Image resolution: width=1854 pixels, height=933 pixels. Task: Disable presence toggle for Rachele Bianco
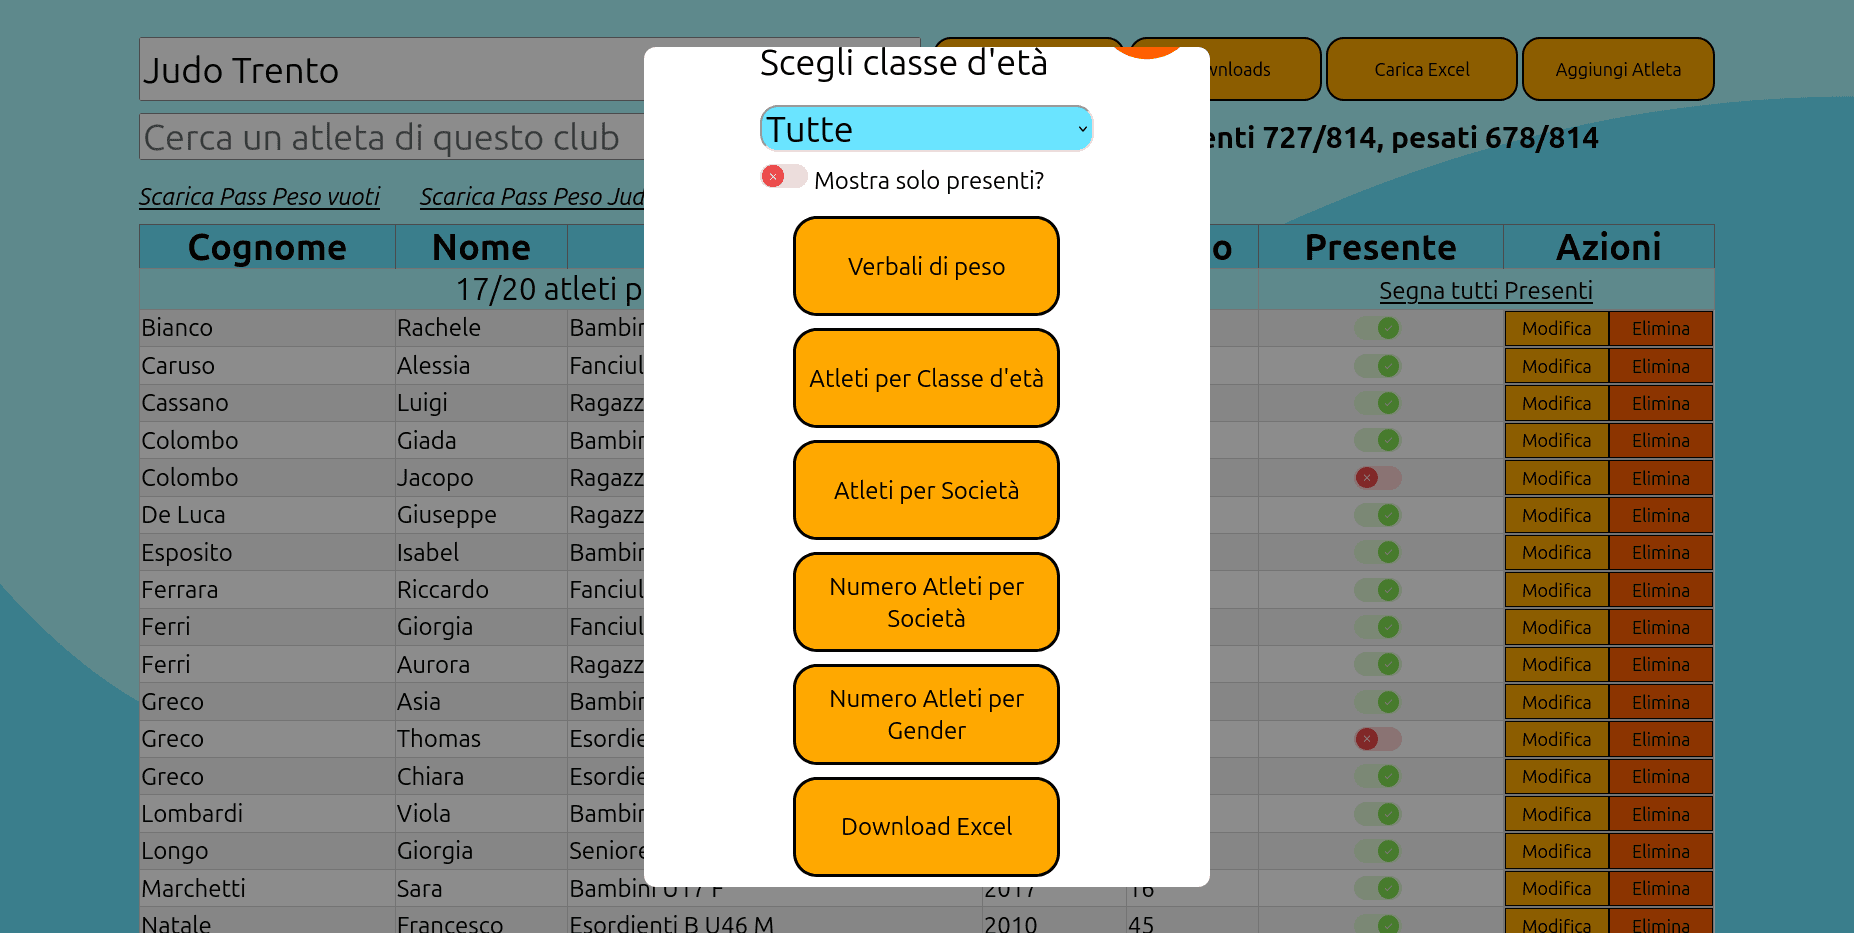click(1377, 328)
